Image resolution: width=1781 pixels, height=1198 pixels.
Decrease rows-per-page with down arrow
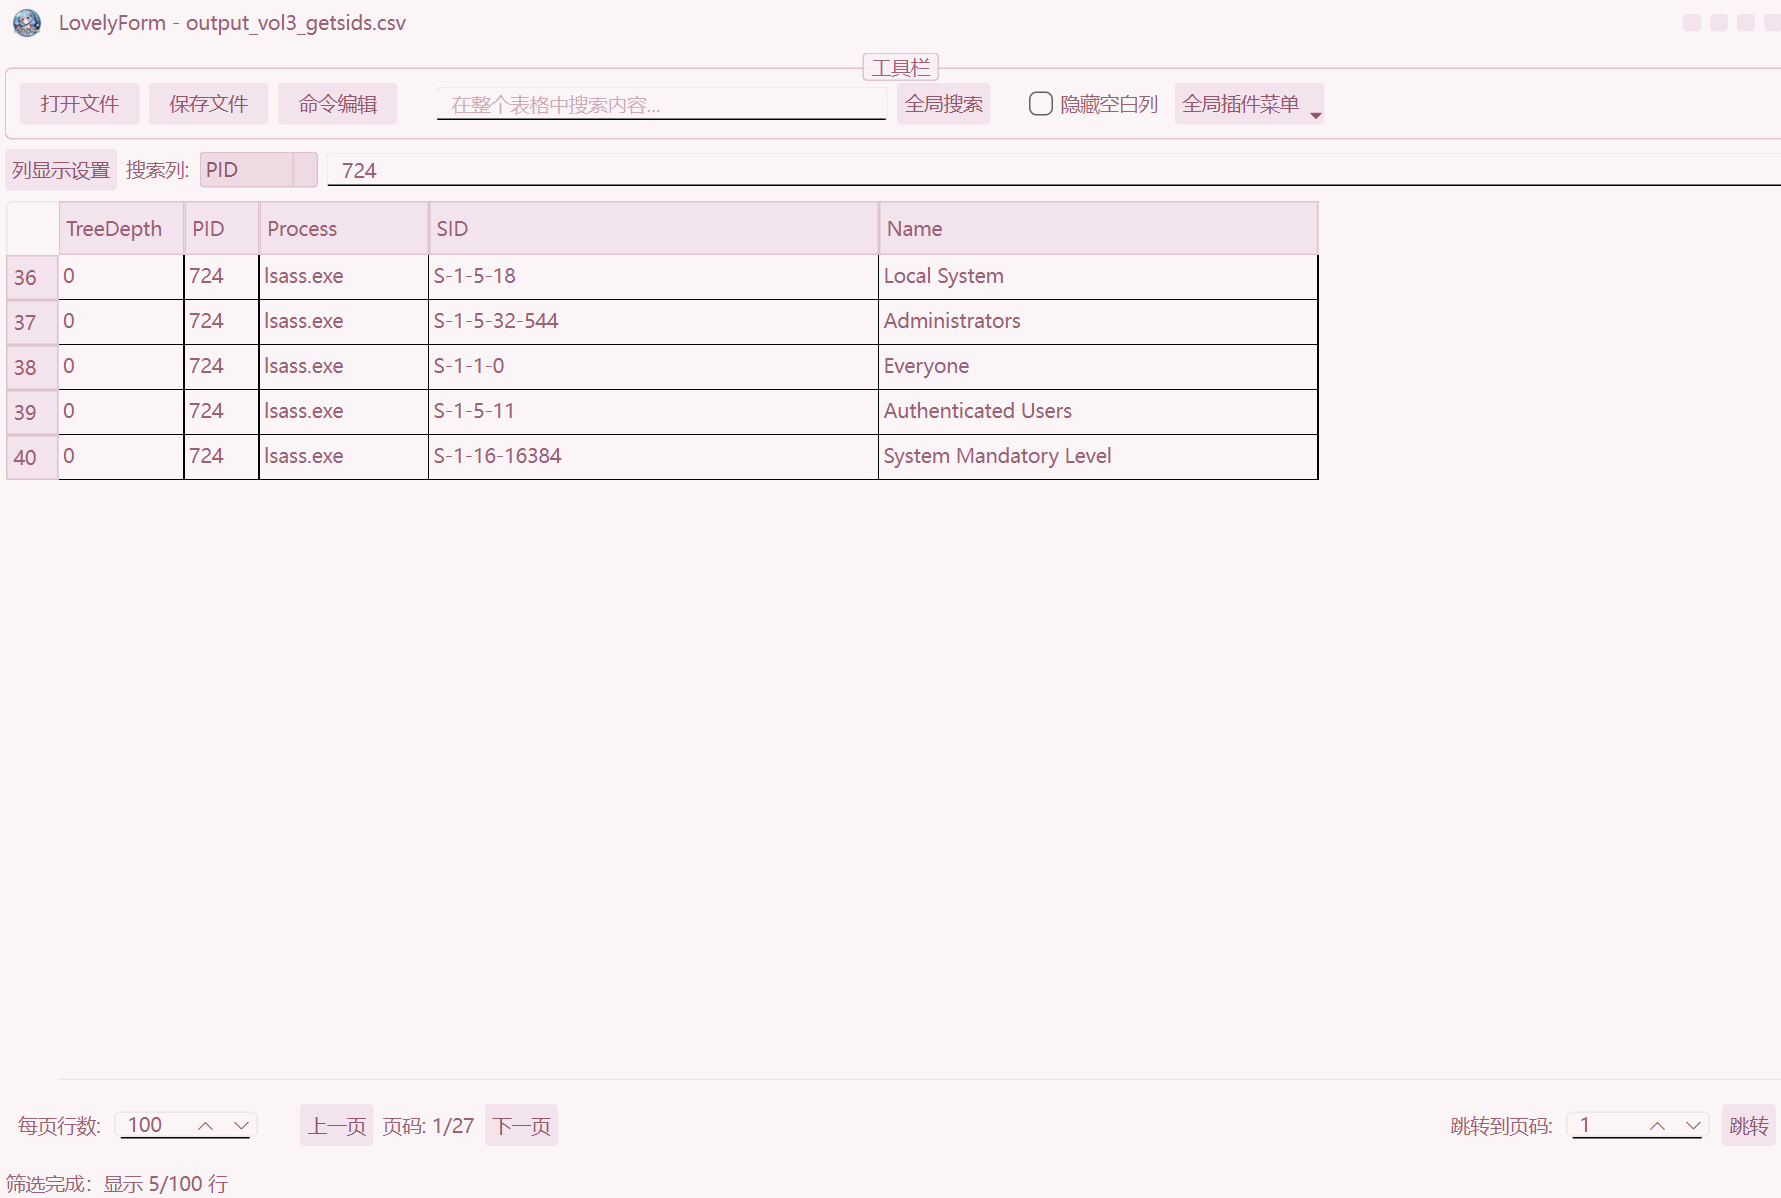click(241, 1126)
